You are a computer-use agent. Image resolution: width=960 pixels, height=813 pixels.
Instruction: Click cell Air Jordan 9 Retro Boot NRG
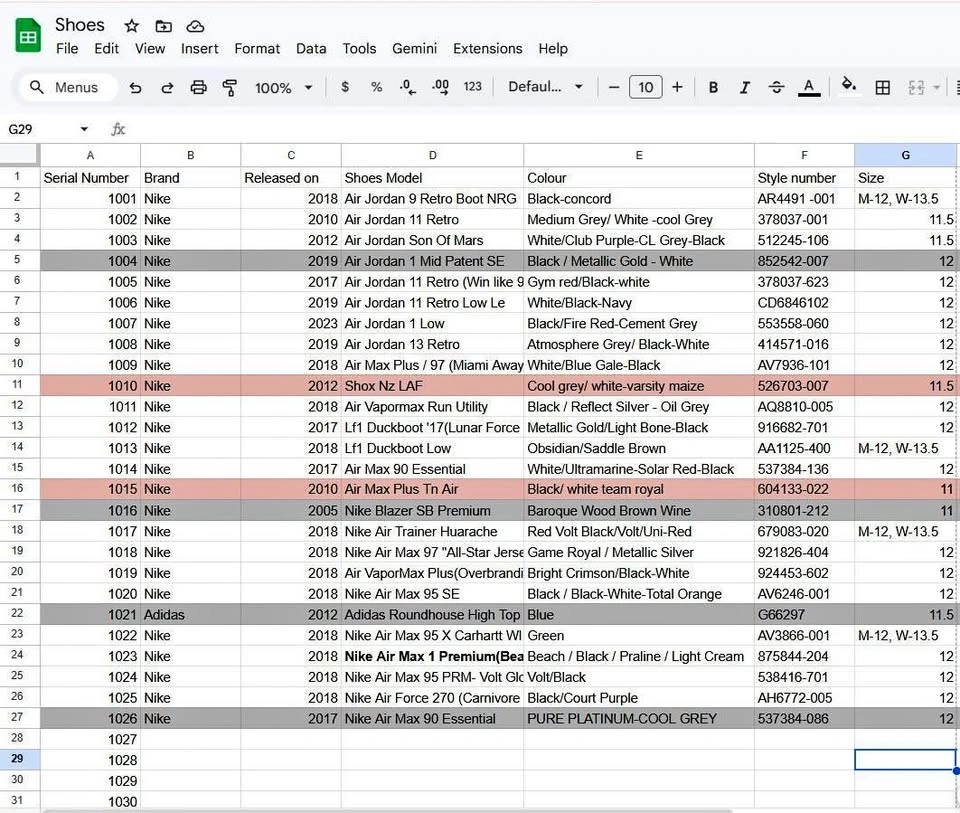pos(432,198)
